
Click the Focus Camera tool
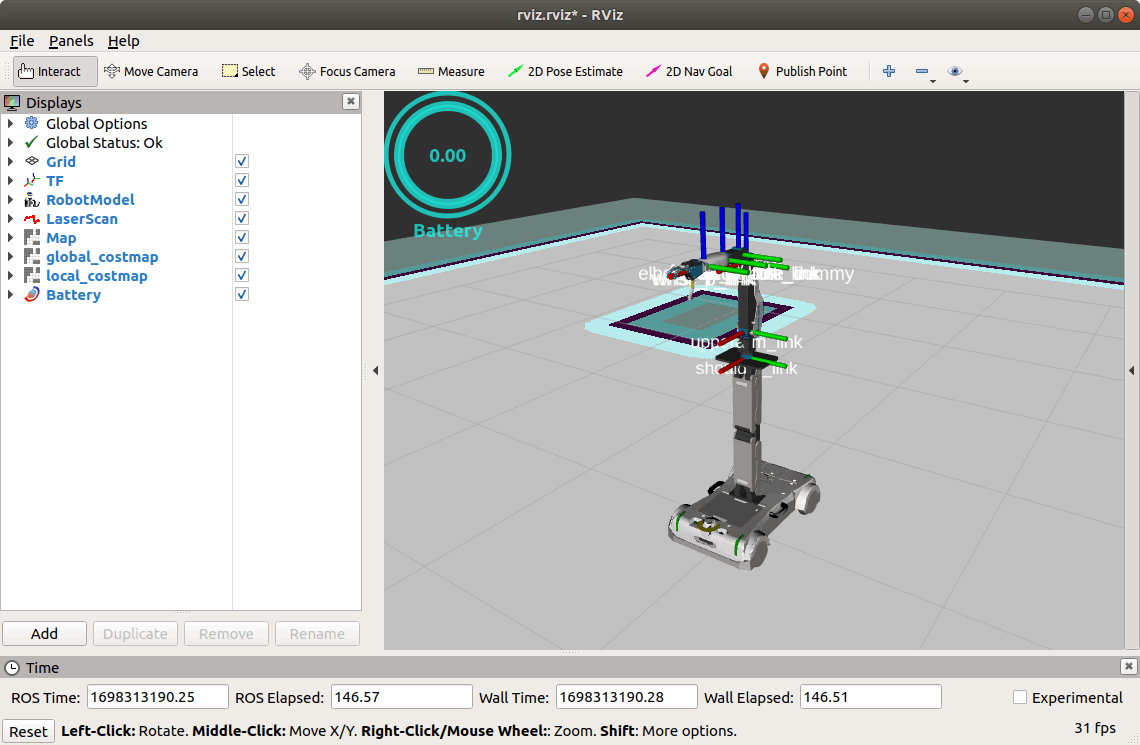tap(347, 71)
